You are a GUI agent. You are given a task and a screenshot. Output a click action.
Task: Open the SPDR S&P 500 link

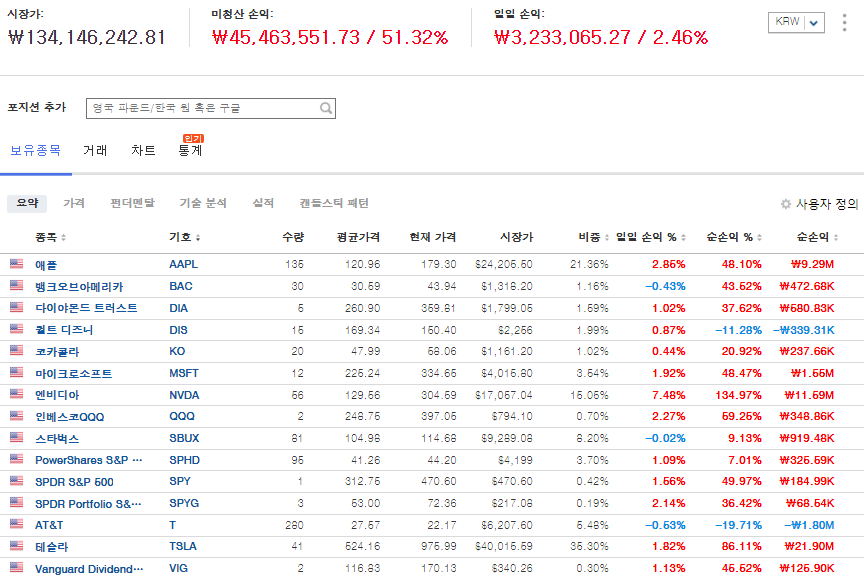pyautogui.click(x=74, y=482)
